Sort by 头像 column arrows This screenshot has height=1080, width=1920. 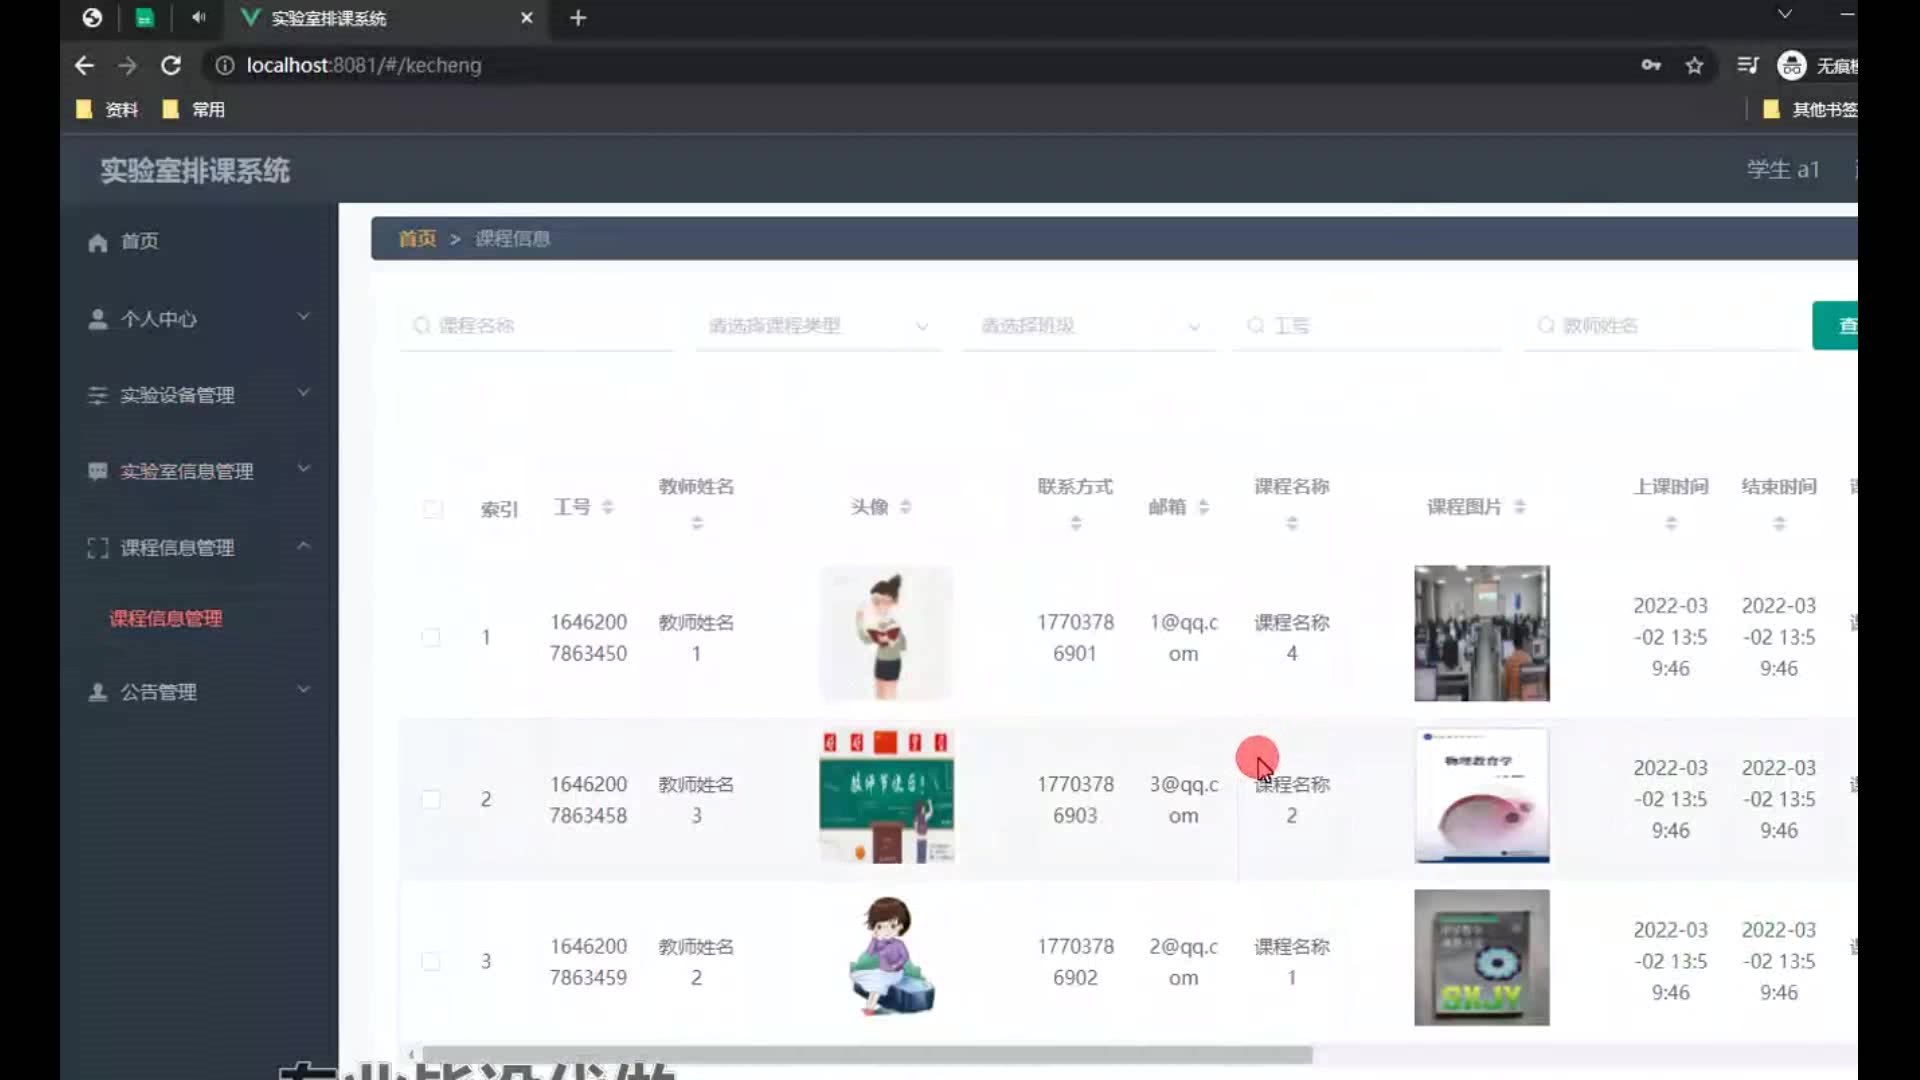click(905, 507)
